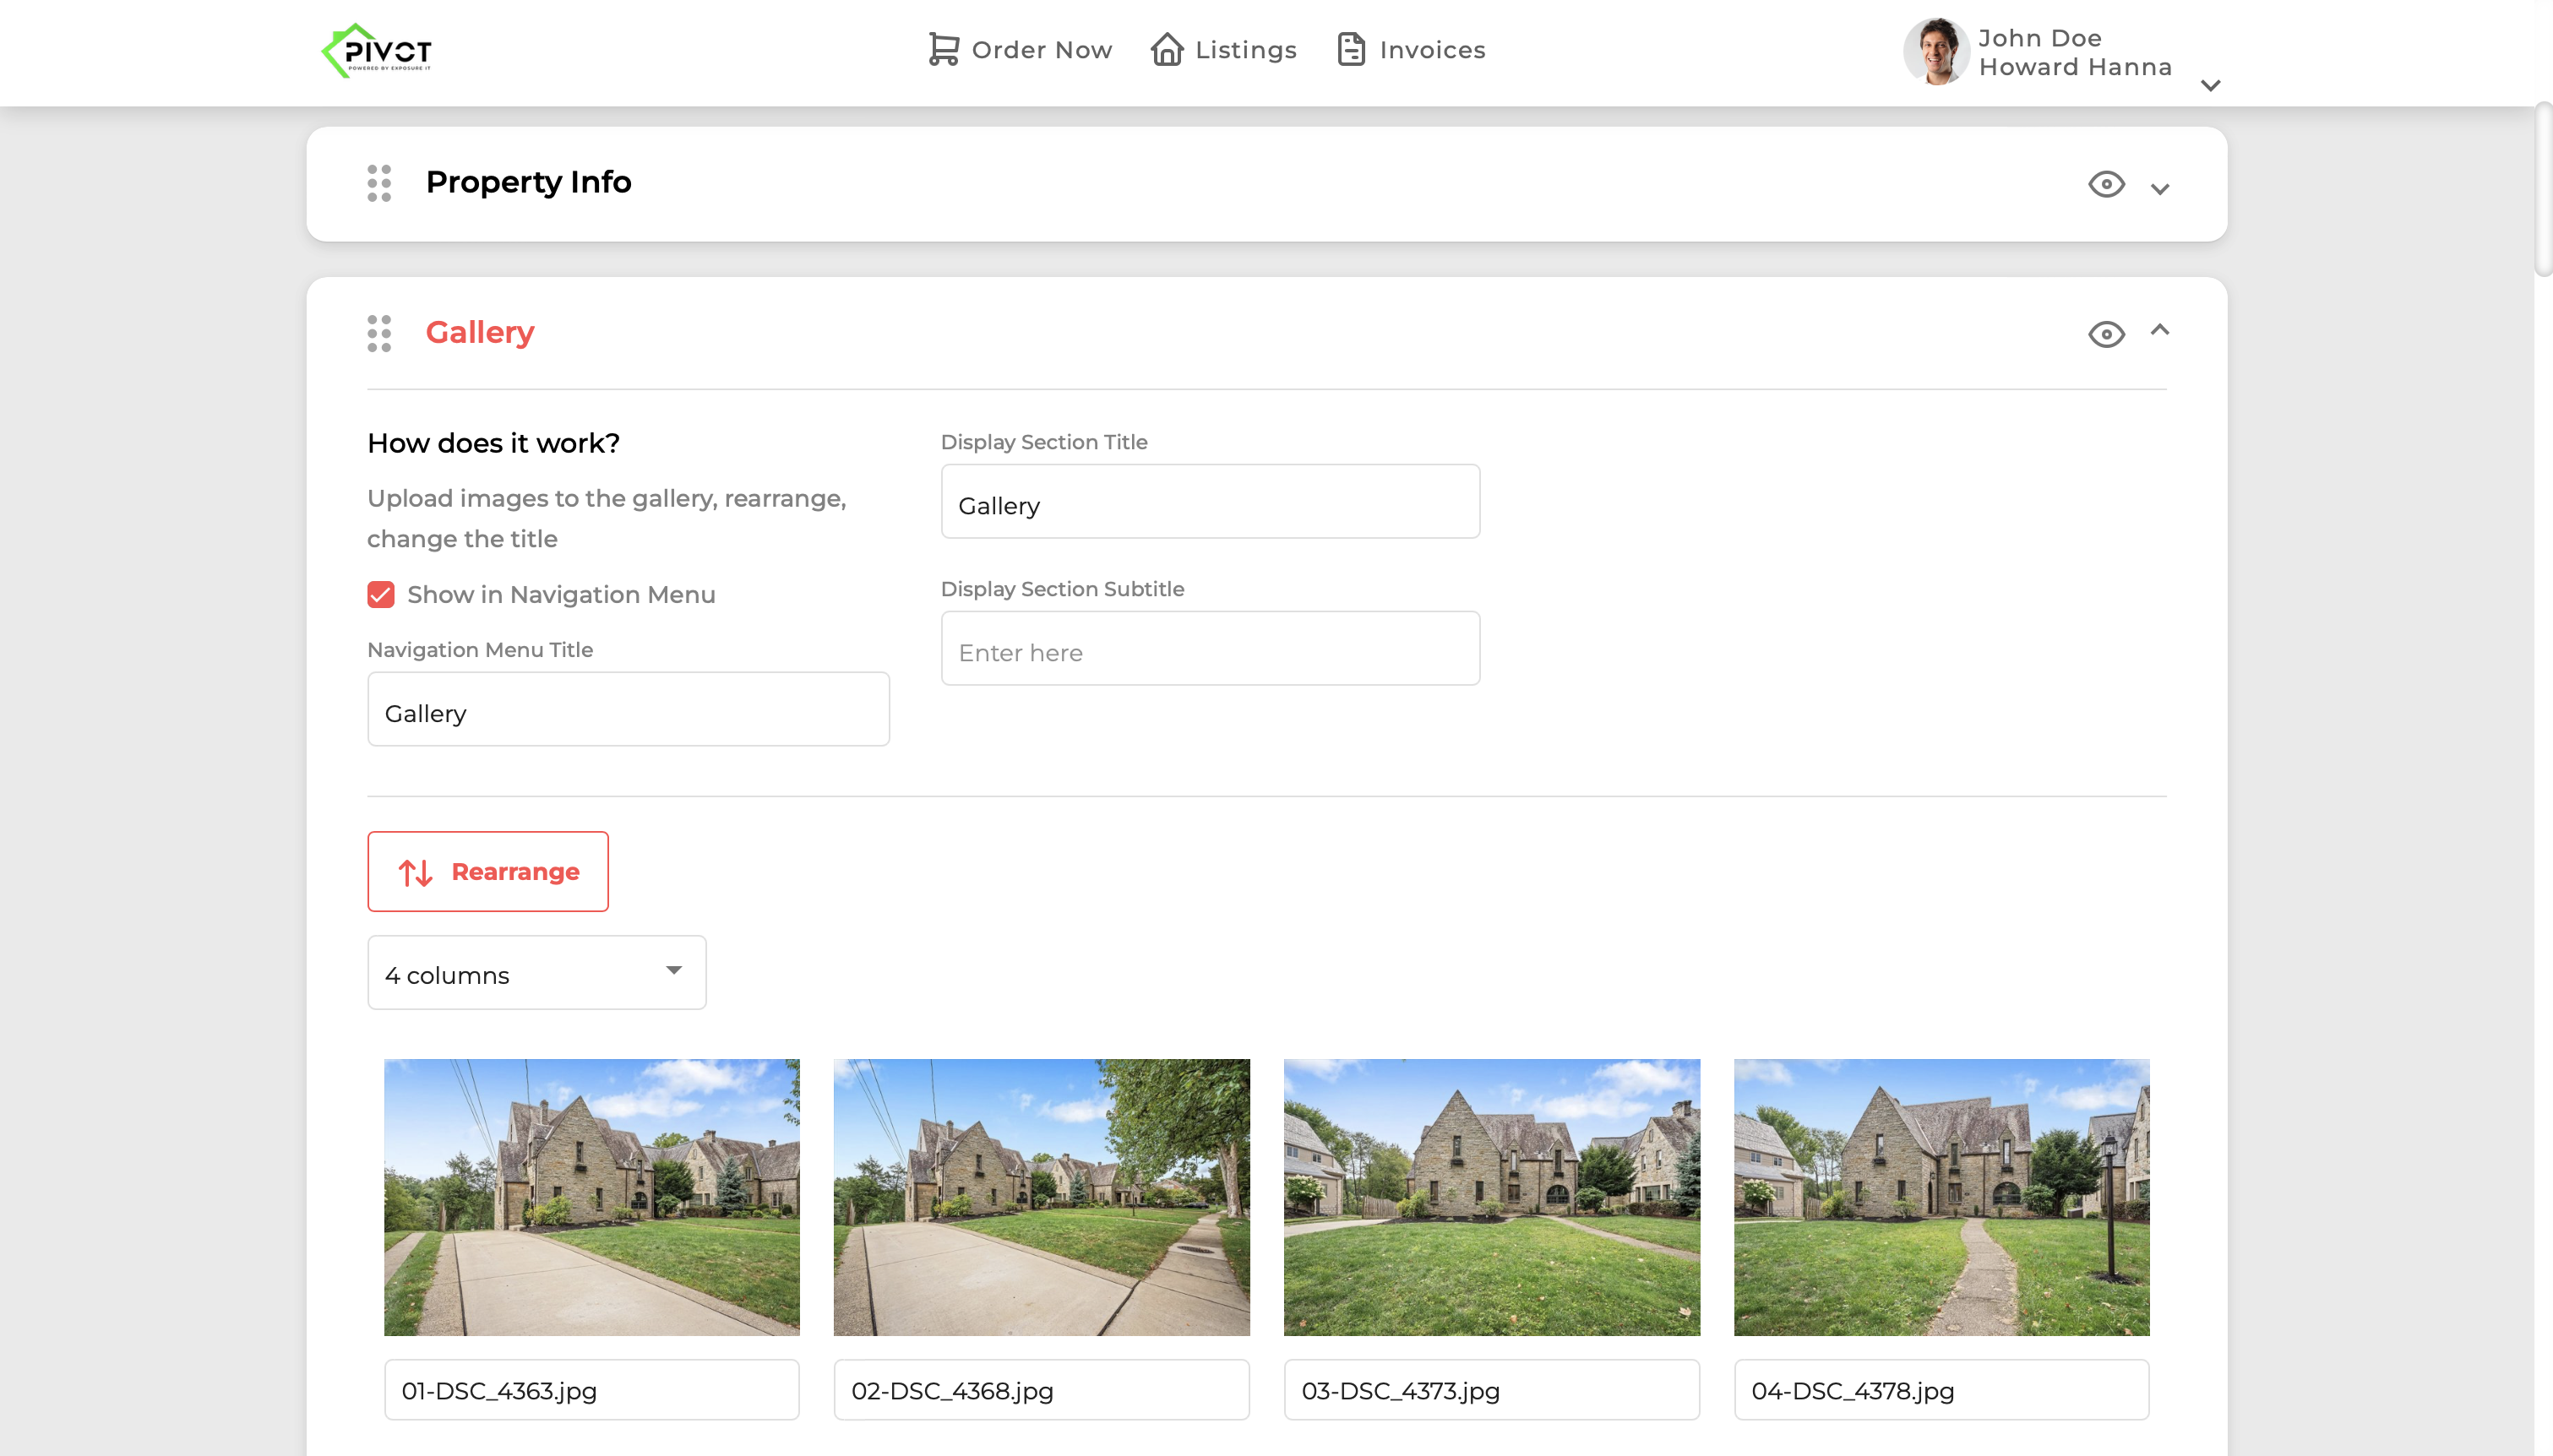Select the 03-DSC_4373.jpg image thumbnail

pos(1491,1197)
